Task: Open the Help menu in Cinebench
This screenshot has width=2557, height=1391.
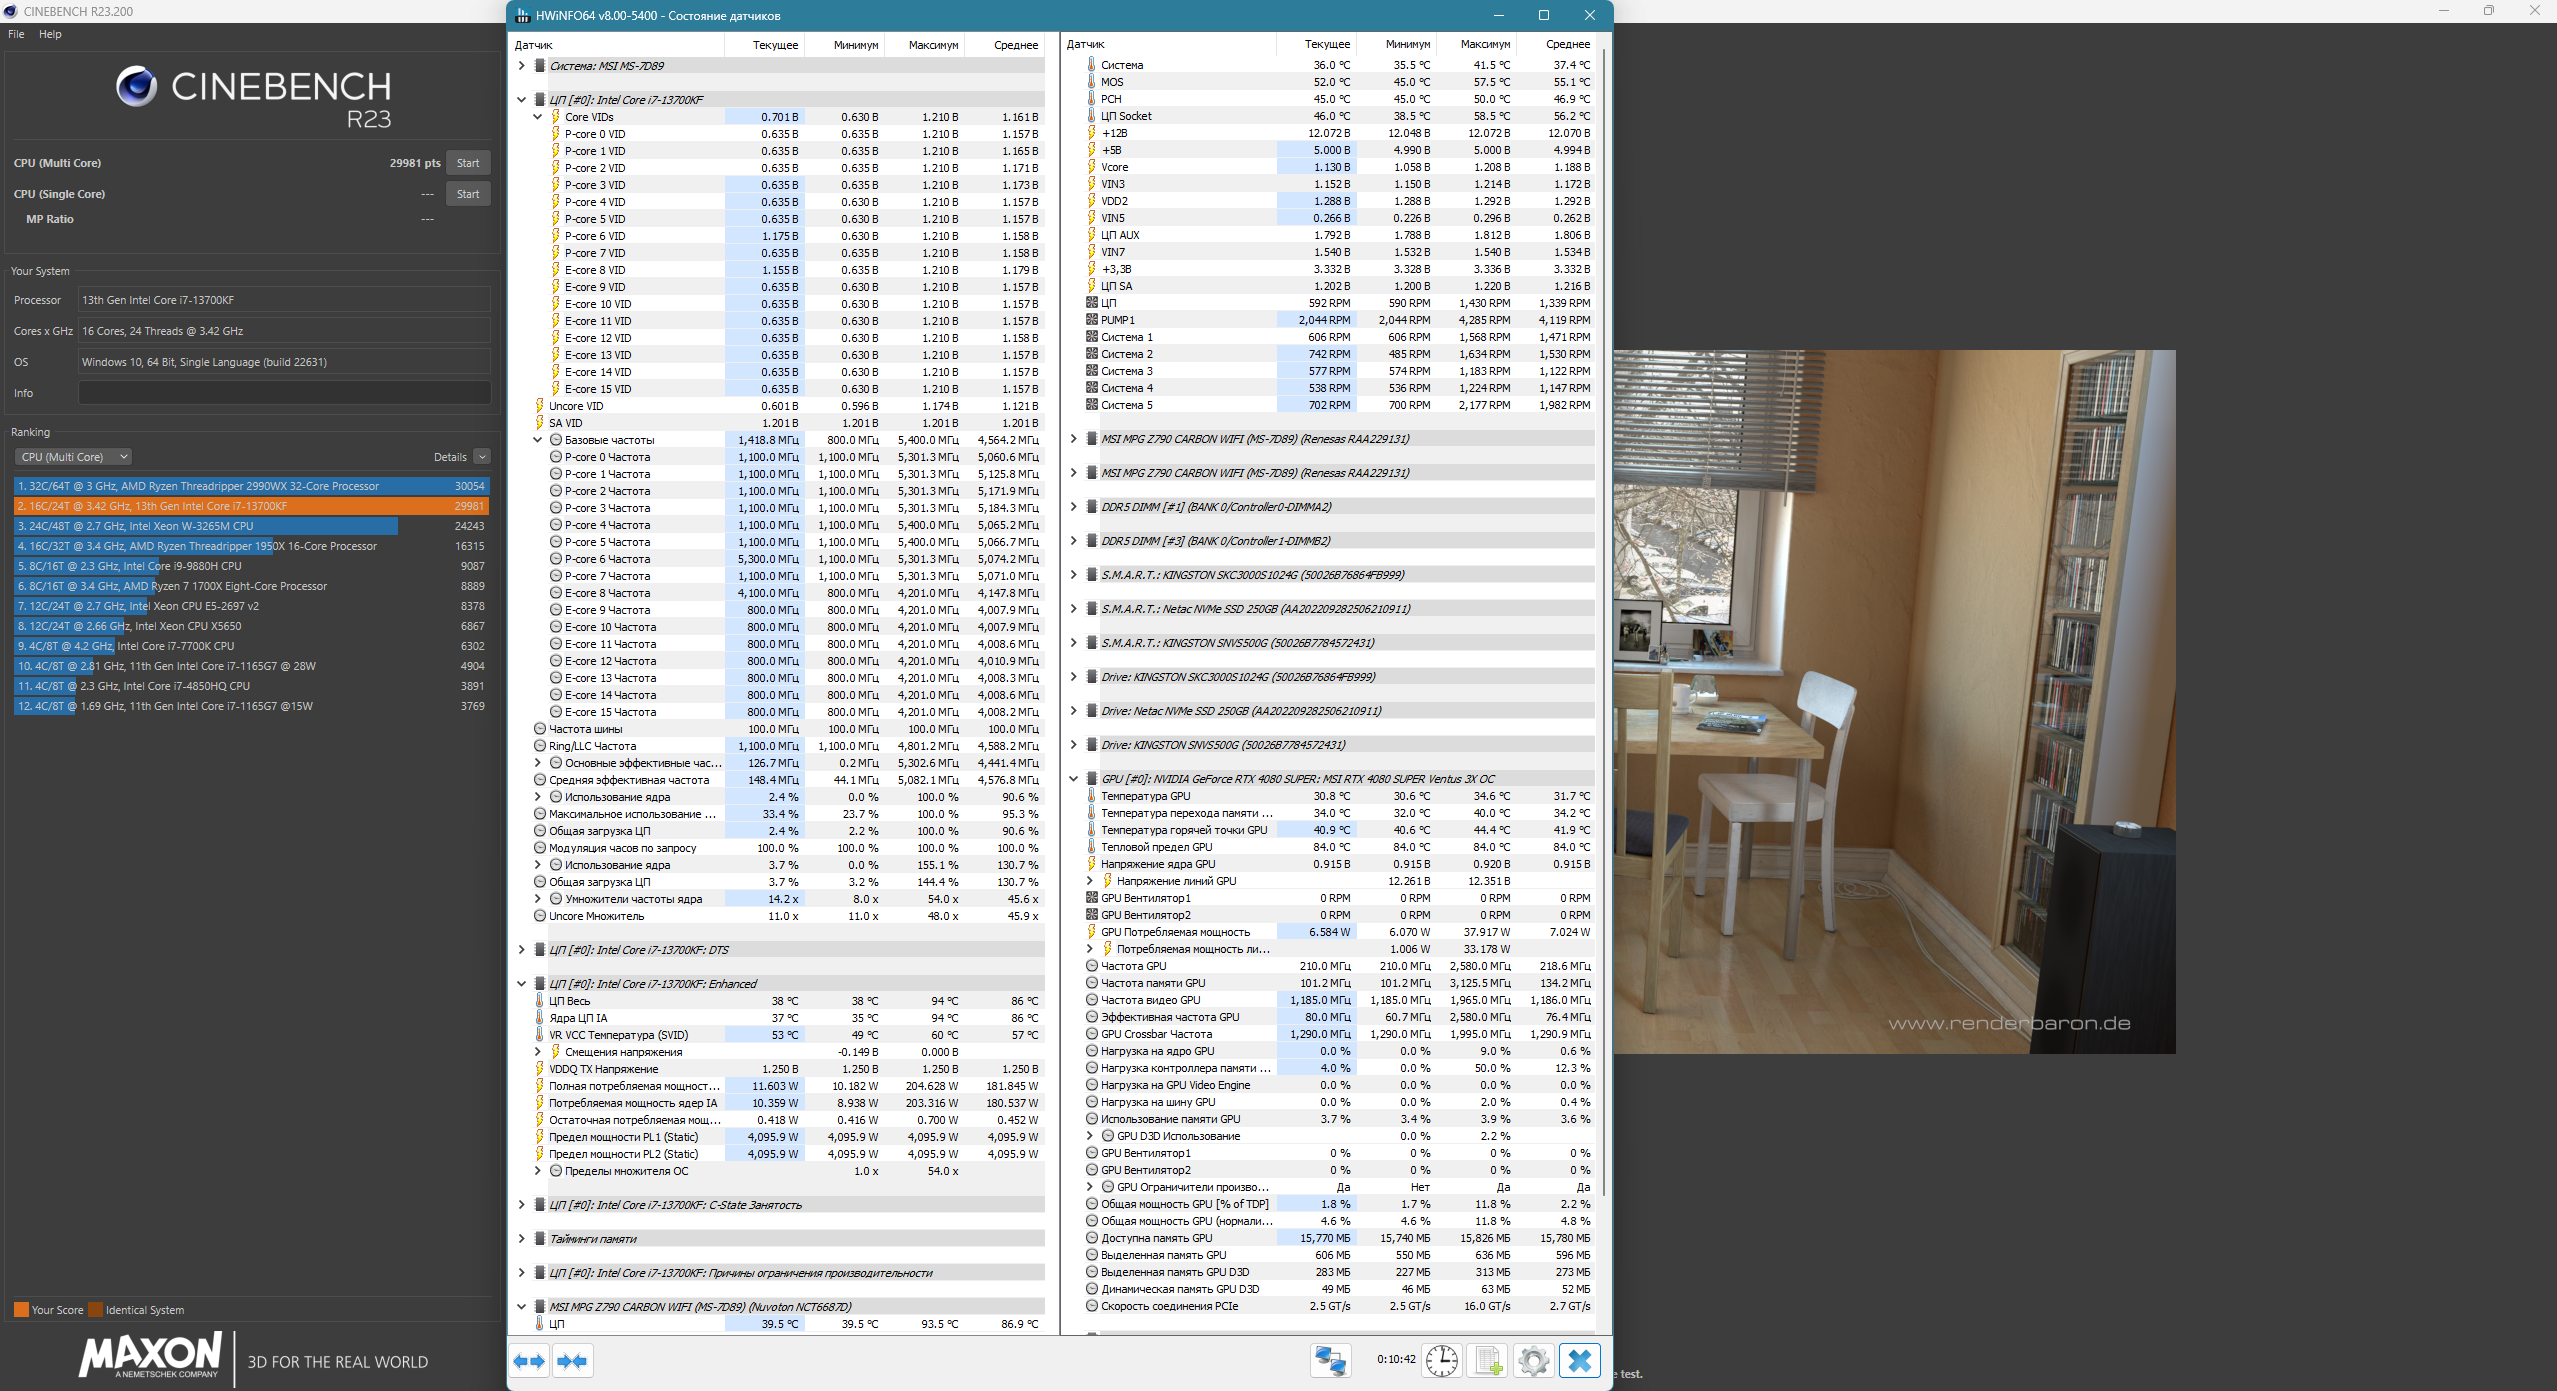Action: (x=50, y=34)
